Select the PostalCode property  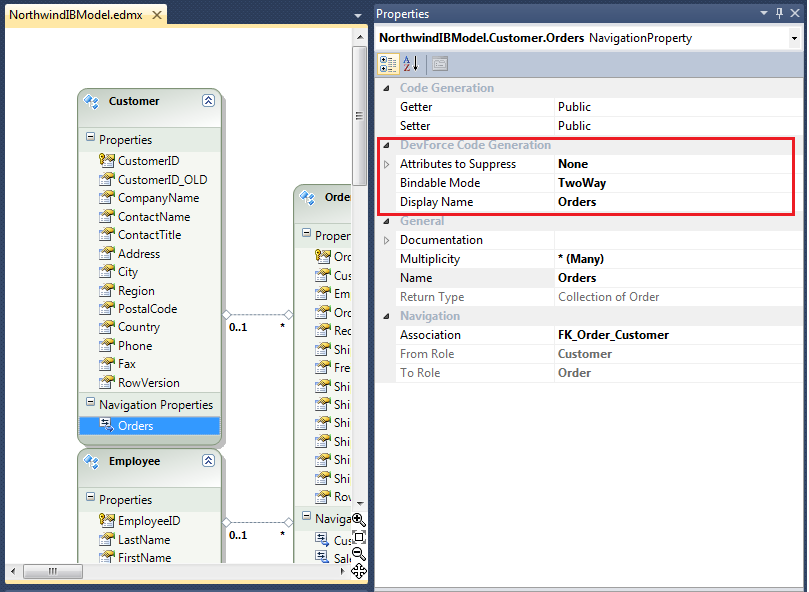coord(148,309)
